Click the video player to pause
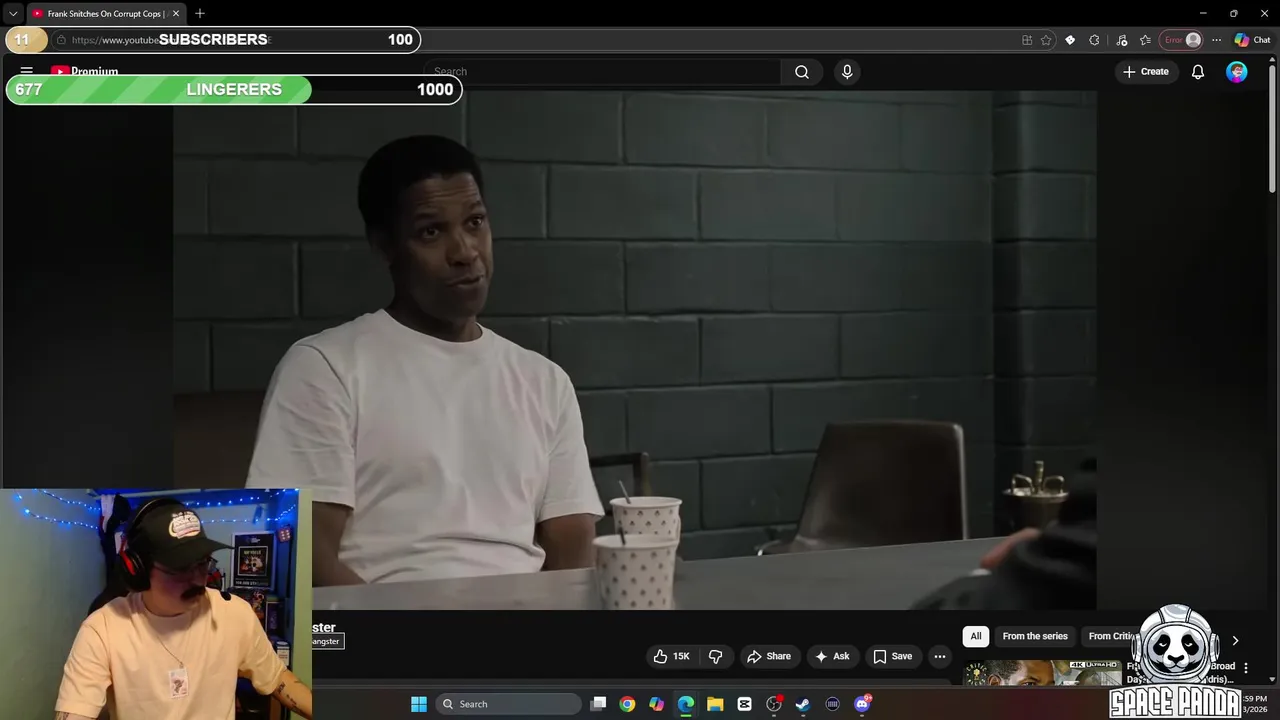 tap(635, 350)
